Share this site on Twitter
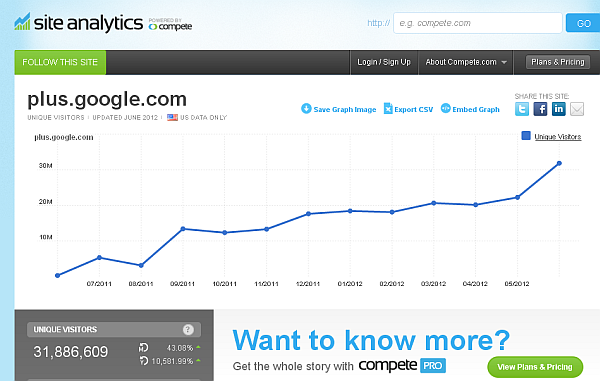This screenshot has width=600, height=381. pyautogui.click(x=522, y=109)
